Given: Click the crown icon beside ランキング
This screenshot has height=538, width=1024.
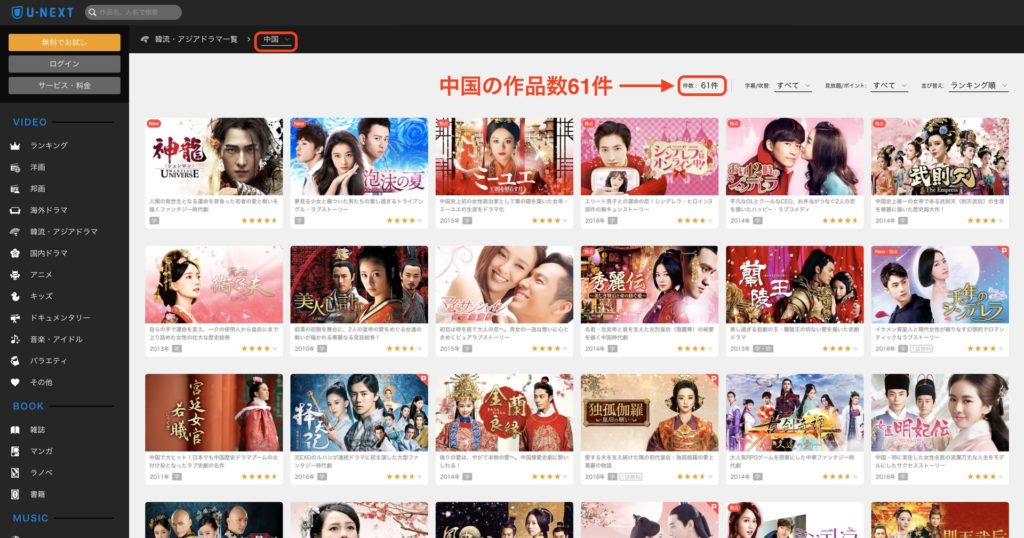Looking at the screenshot, I should pos(15,146).
